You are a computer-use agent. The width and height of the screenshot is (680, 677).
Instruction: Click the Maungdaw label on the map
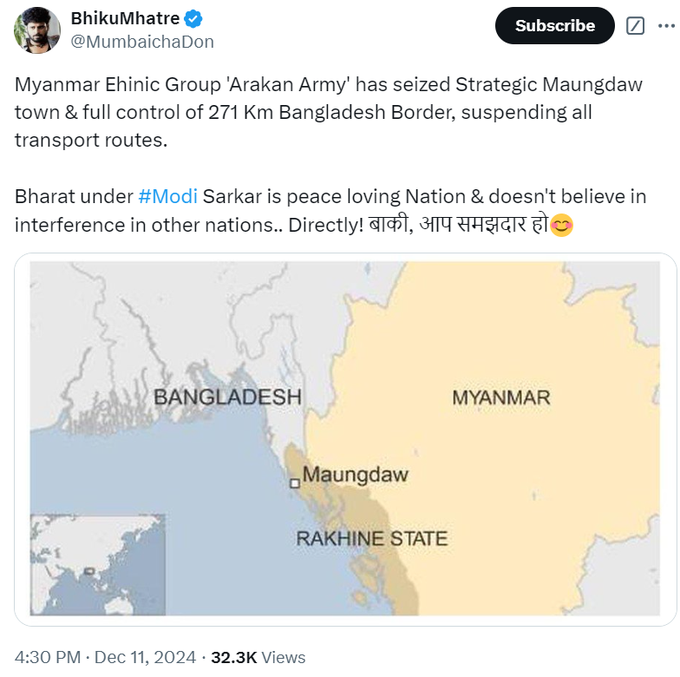pyautogui.click(x=355, y=475)
